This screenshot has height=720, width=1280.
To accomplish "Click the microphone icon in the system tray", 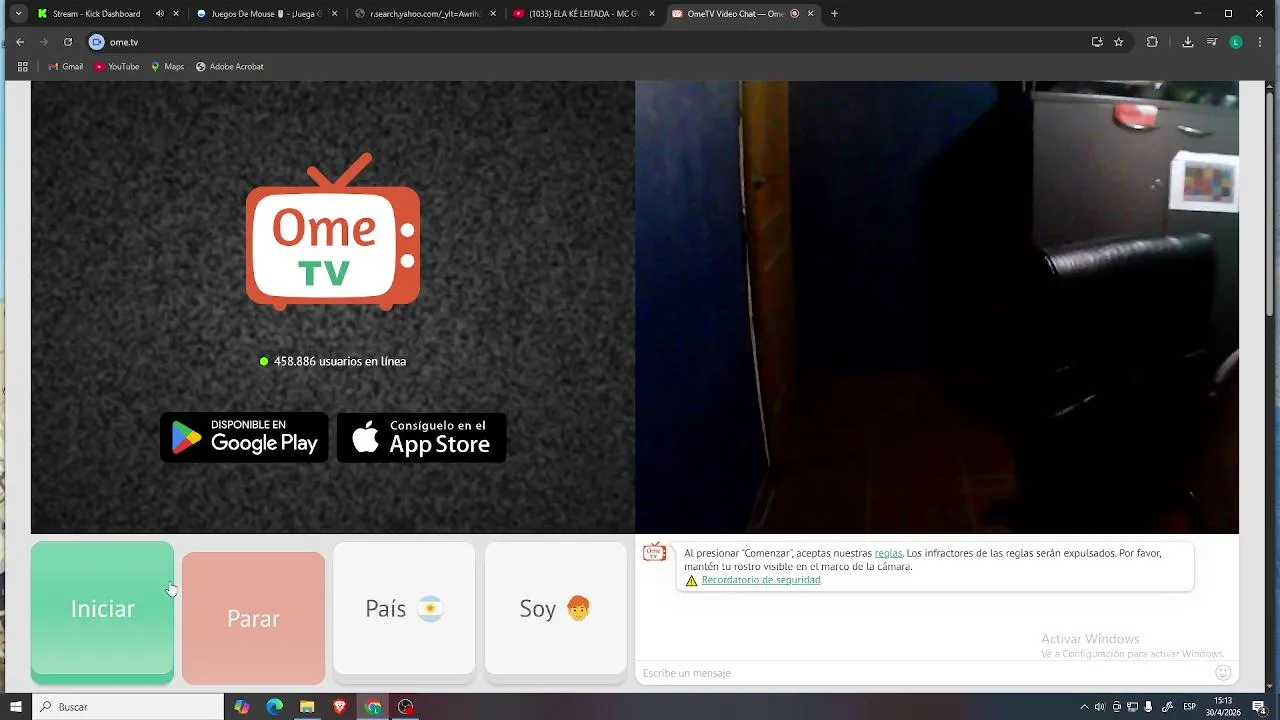I will (x=1148, y=707).
